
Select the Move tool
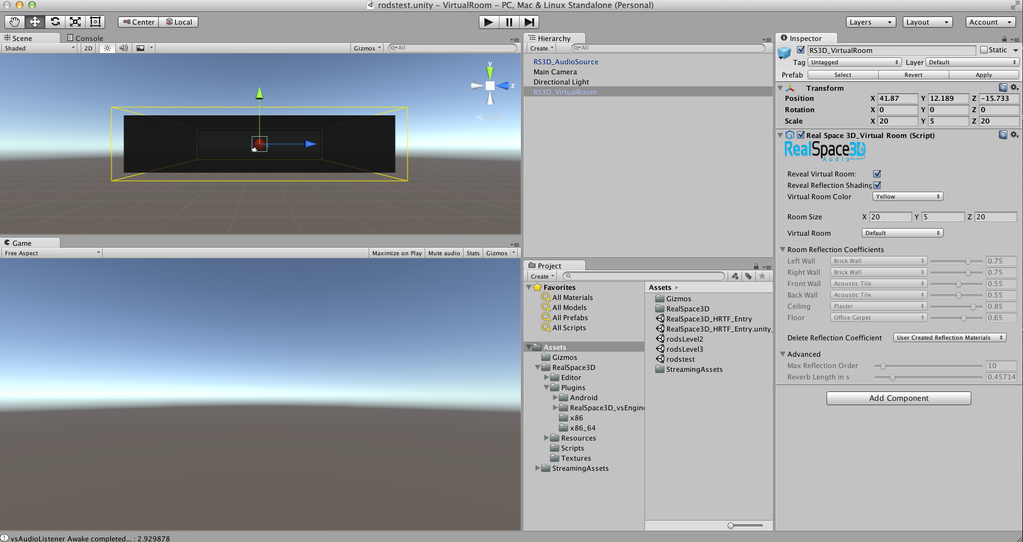[x=34, y=22]
